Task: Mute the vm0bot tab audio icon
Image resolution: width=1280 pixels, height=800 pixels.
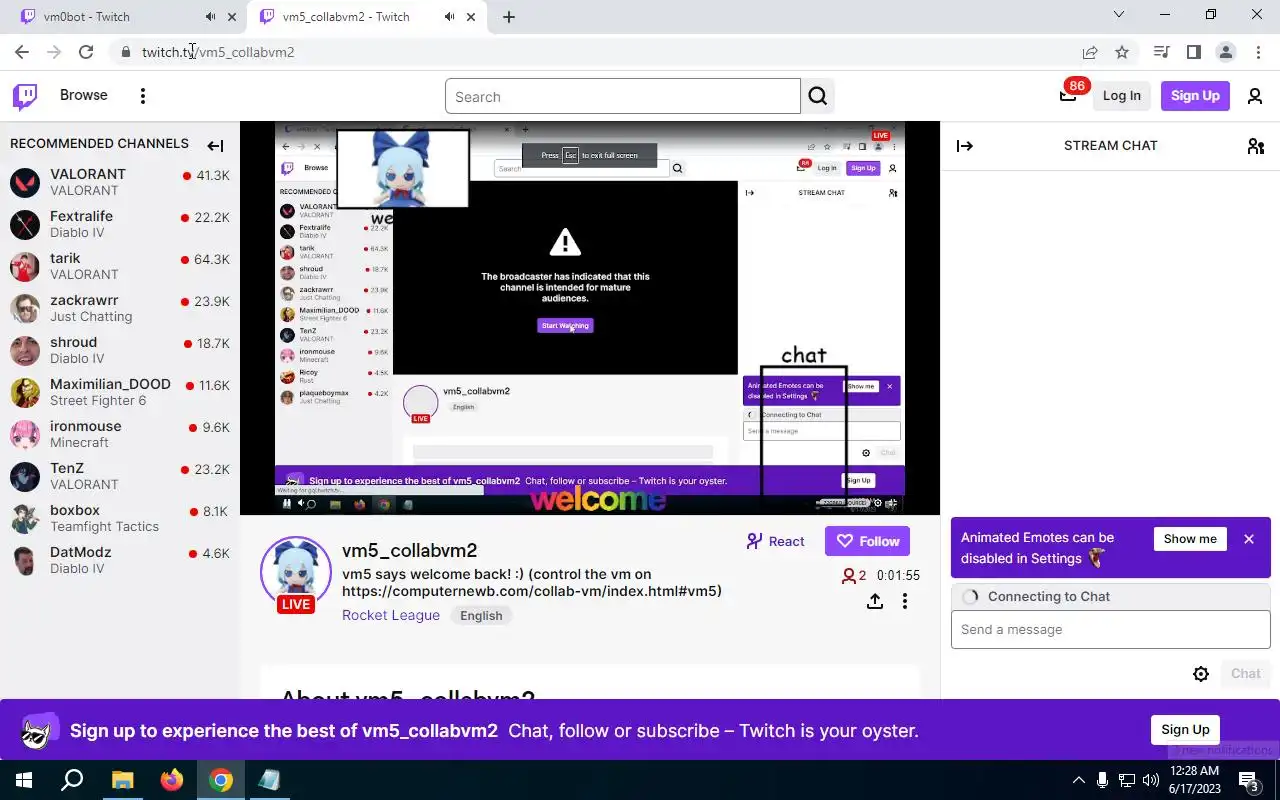Action: point(210,17)
